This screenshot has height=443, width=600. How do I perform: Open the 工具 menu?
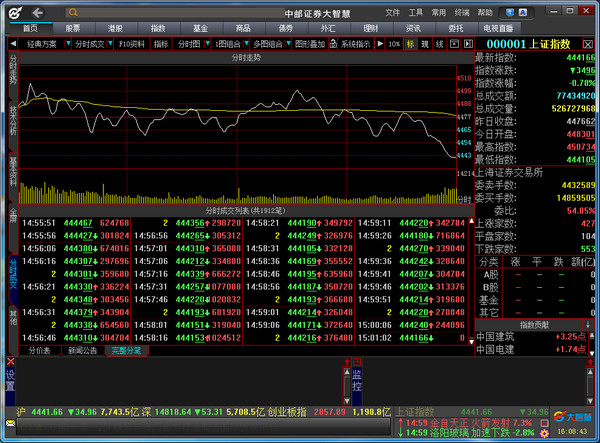click(x=416, y=13)
